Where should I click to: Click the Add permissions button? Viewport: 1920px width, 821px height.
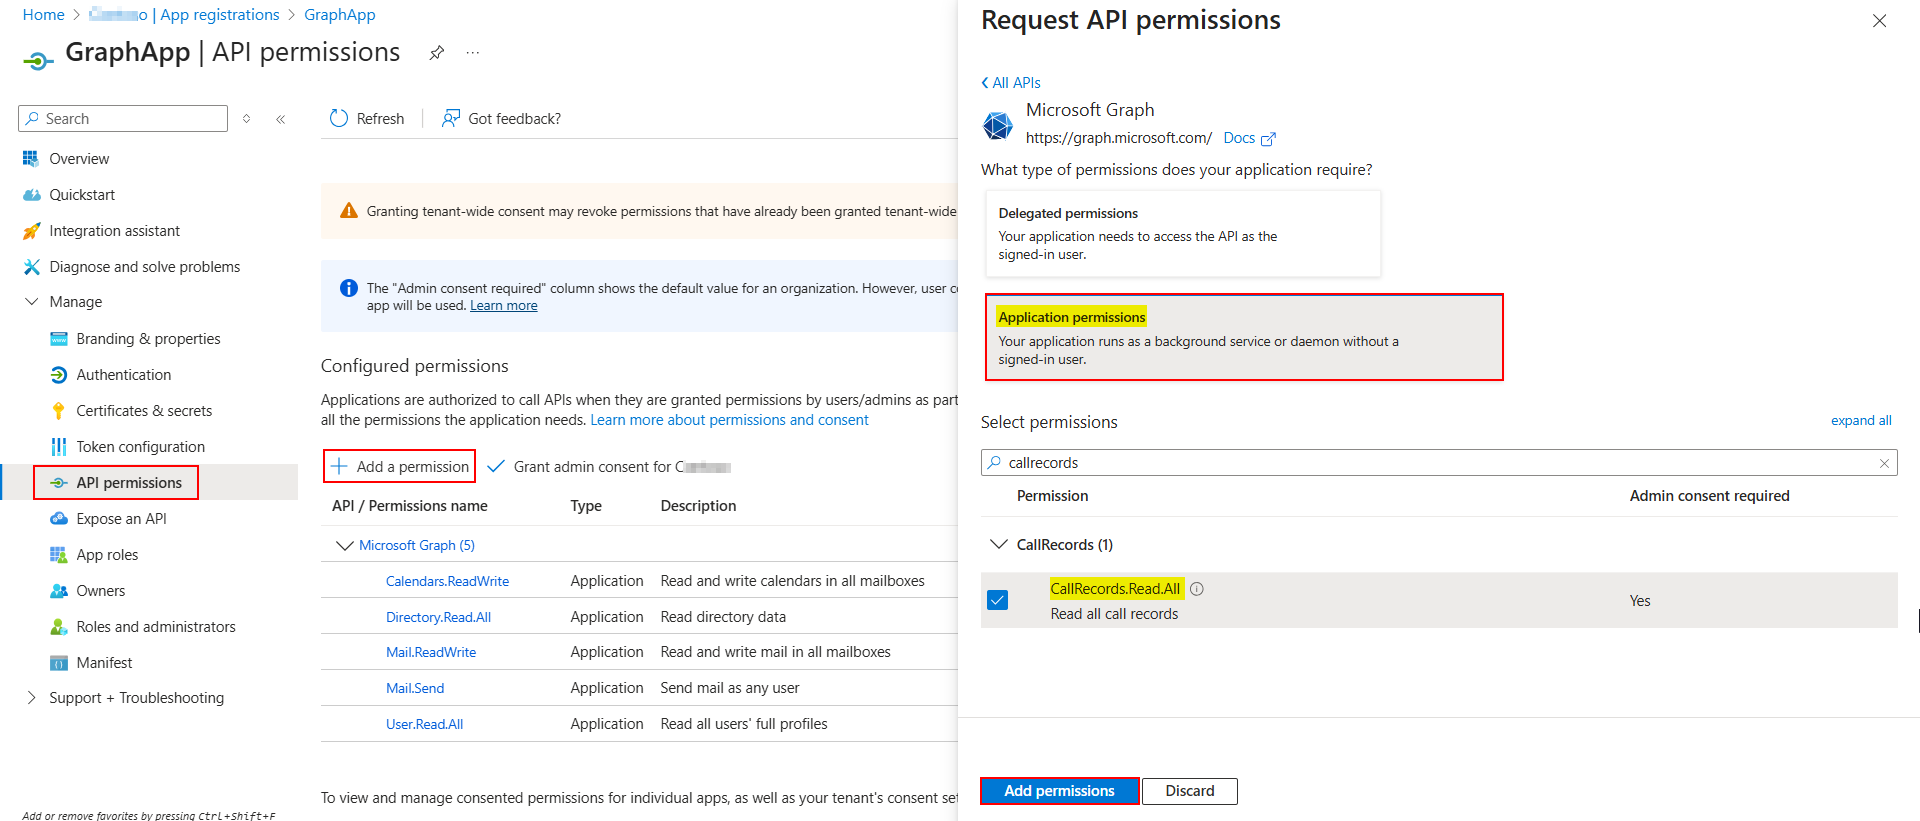pyautogui.click(x=1059, y=791)
